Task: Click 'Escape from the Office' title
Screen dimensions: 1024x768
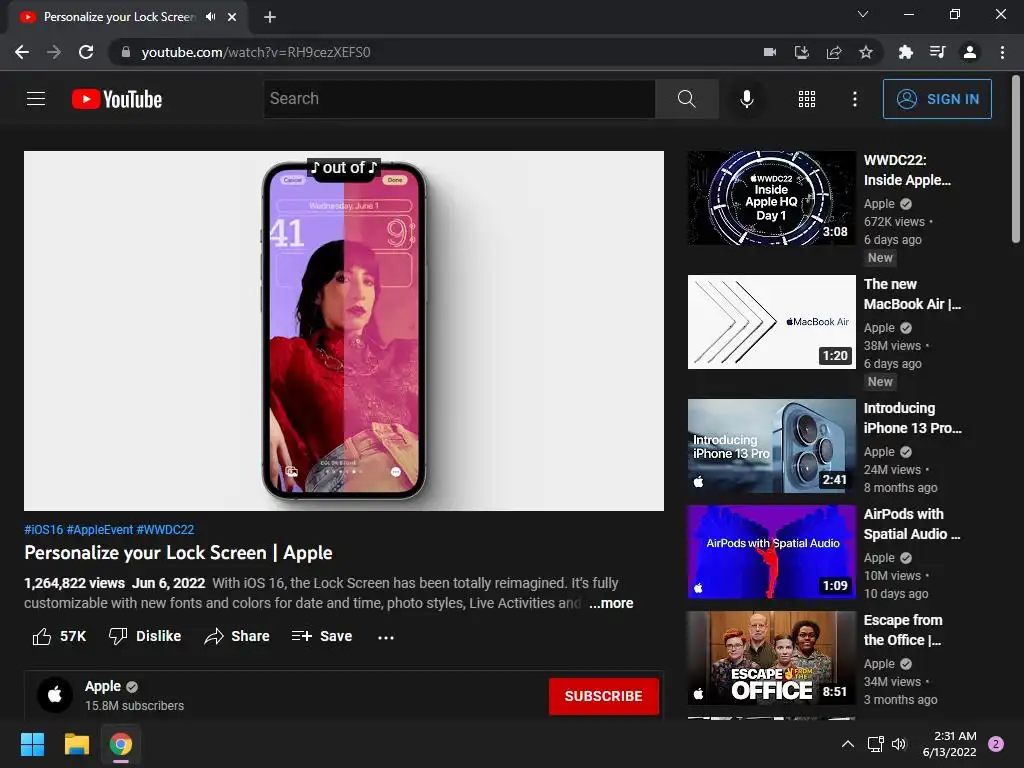Action: coord(903,630)
